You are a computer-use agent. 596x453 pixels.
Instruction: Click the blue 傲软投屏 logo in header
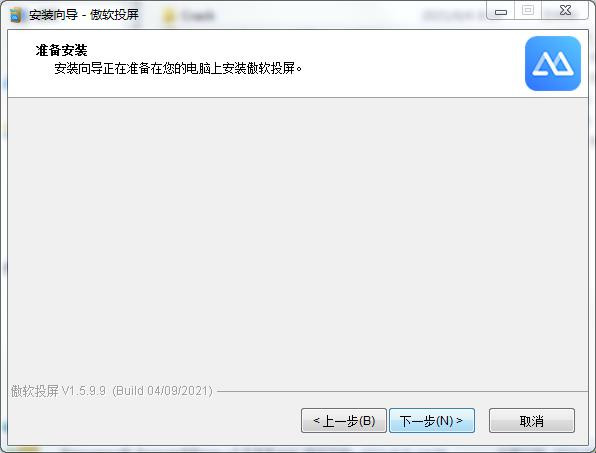click(x=553, y=63)
